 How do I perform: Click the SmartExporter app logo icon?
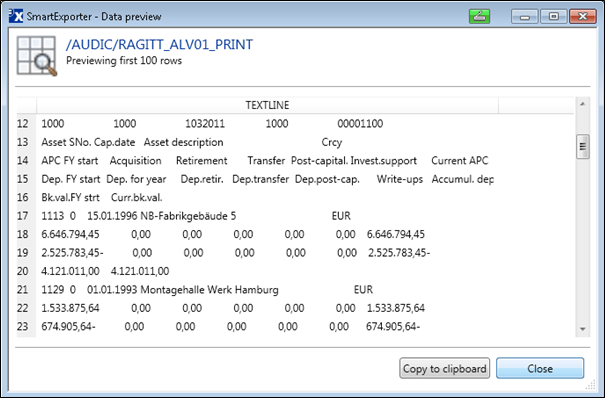pyautogui.click(x=16, y=16)
